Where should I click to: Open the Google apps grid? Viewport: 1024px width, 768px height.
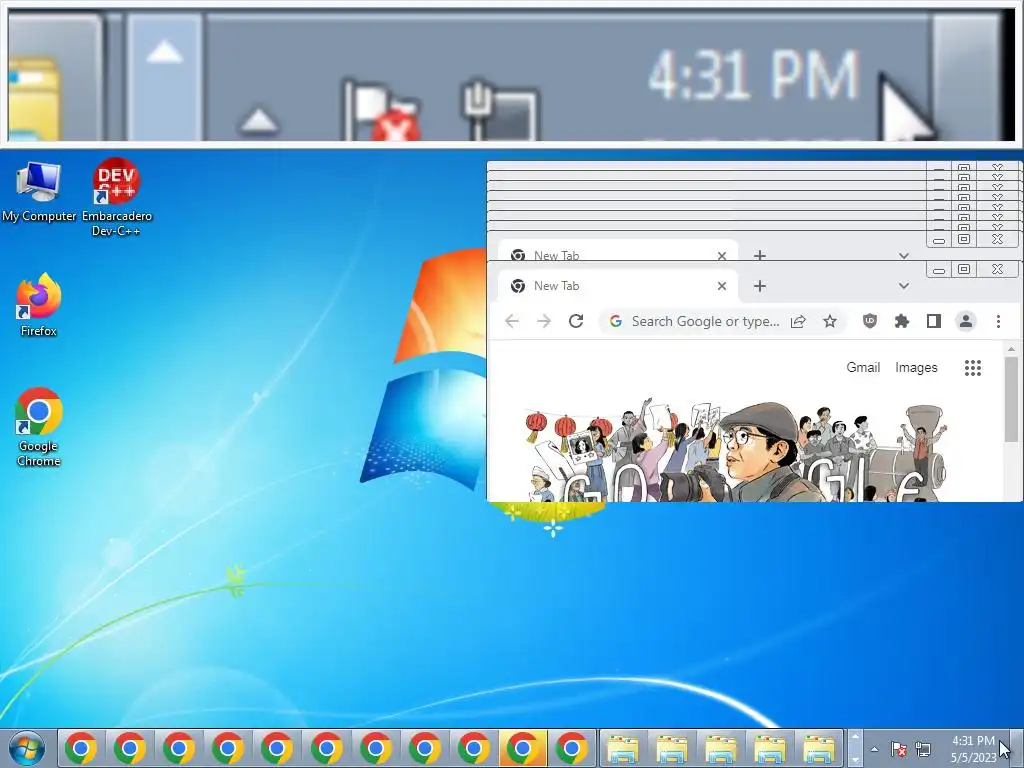973,368
